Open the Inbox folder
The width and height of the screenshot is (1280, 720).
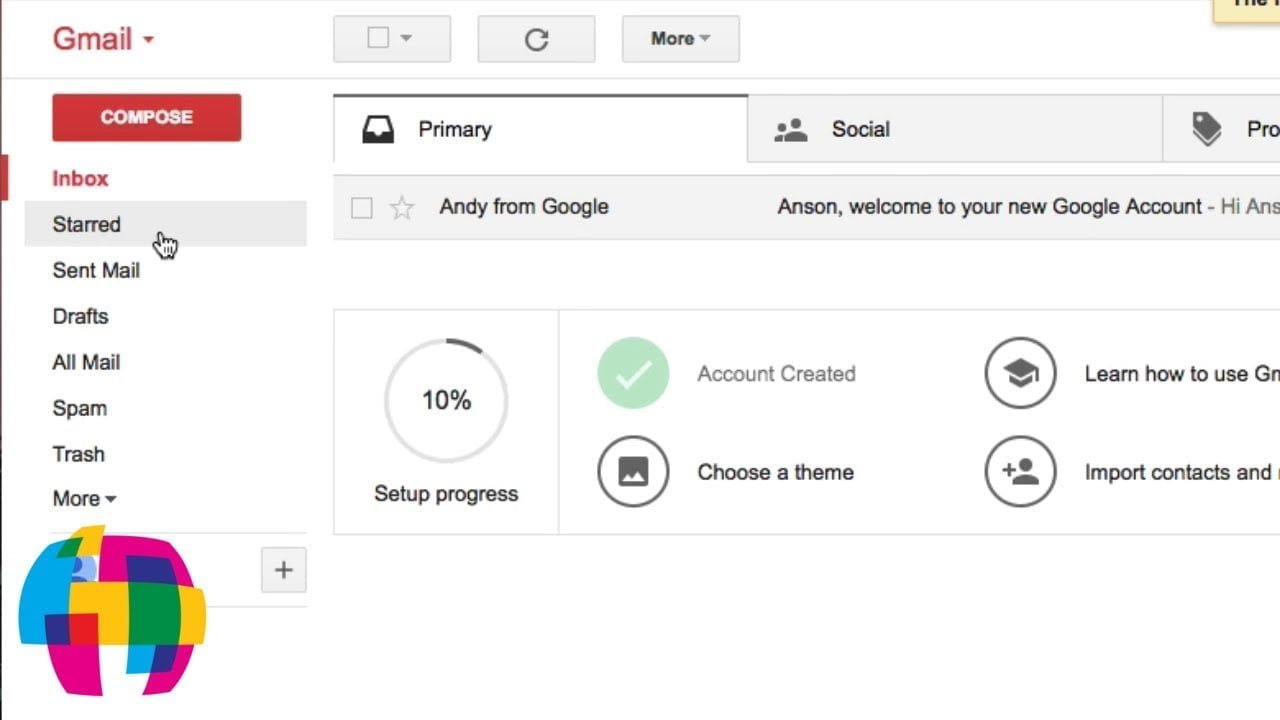pos(80,178)
